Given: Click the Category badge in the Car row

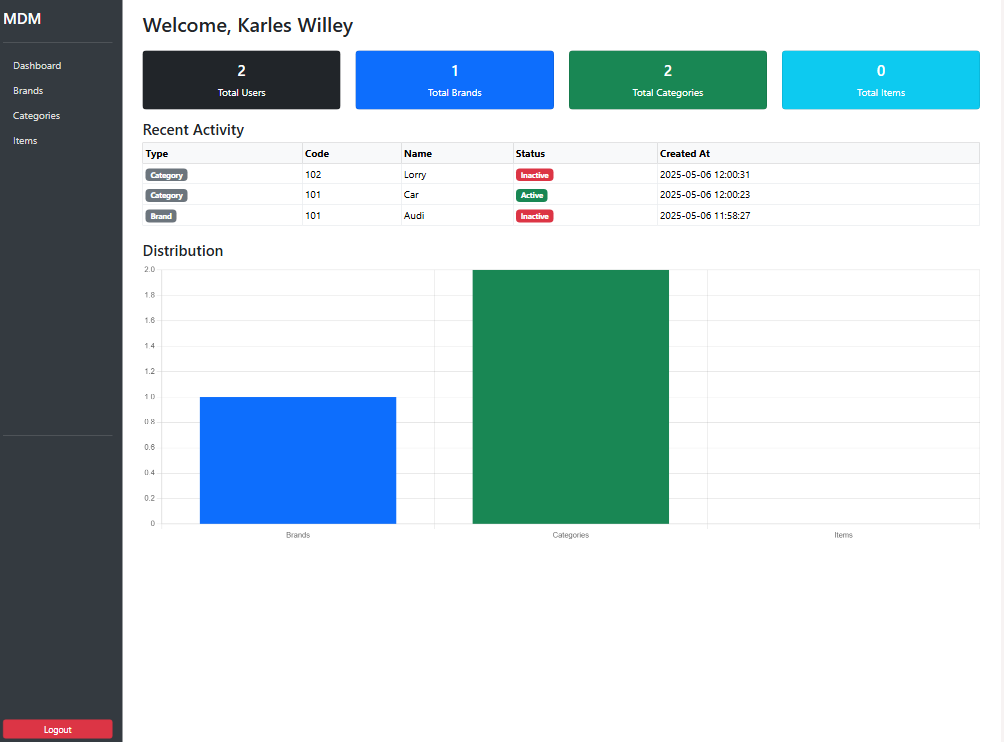Looking at the screenshot, I should (166, 195).
